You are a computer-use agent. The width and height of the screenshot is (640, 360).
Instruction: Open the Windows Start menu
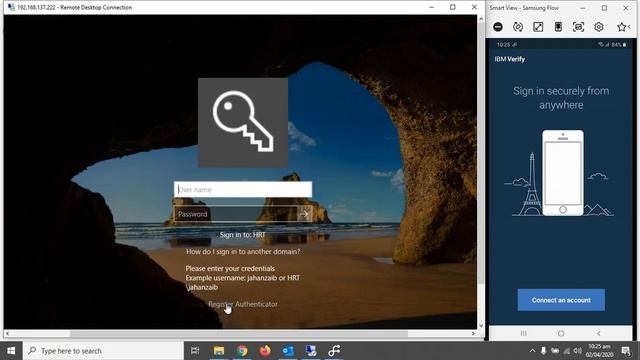coord(11,351)
